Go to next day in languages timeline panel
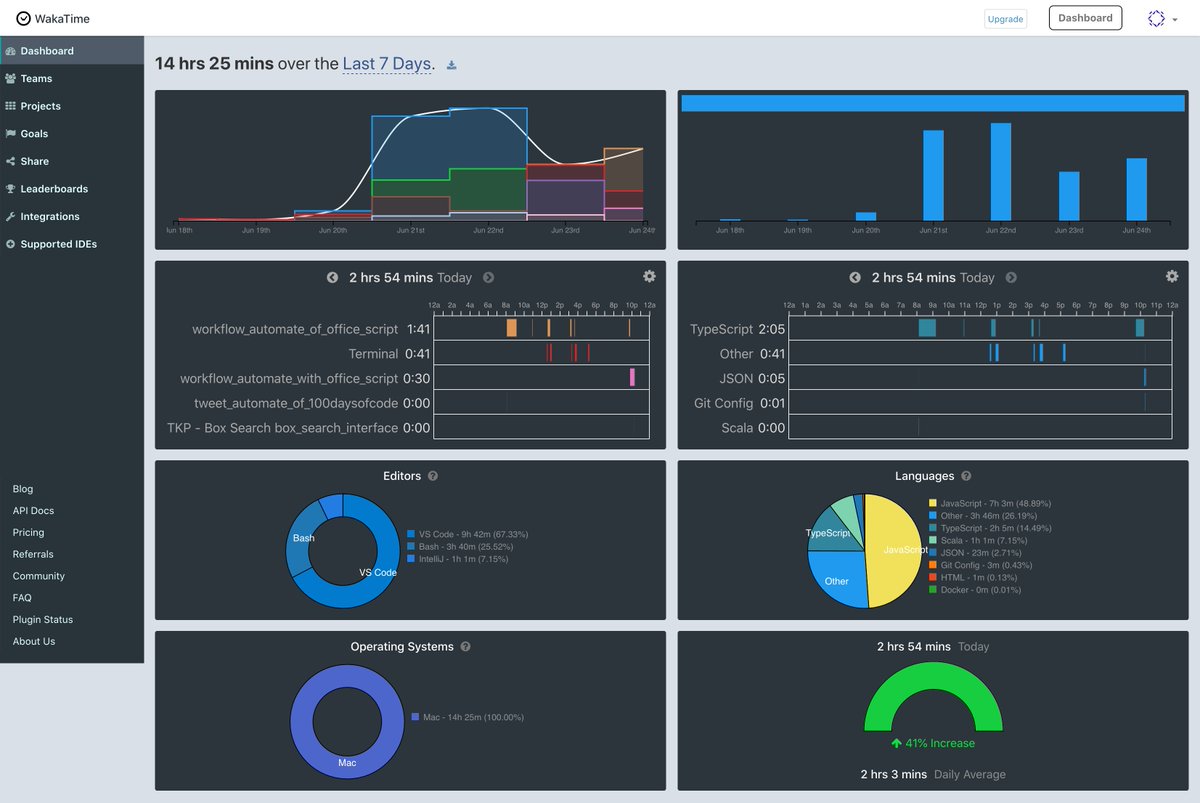The width and height of the screenshot is (1200, 803). click(1011, 277)
